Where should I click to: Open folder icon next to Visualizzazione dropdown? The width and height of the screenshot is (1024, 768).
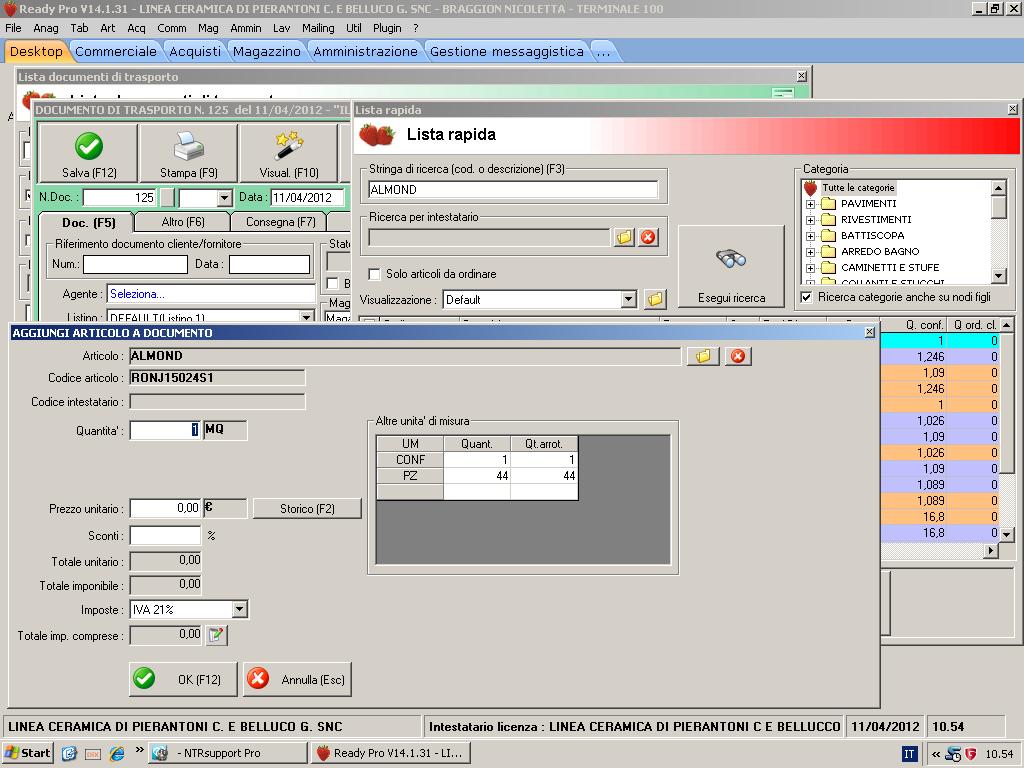pyautogui.click(x=655, y=300)
